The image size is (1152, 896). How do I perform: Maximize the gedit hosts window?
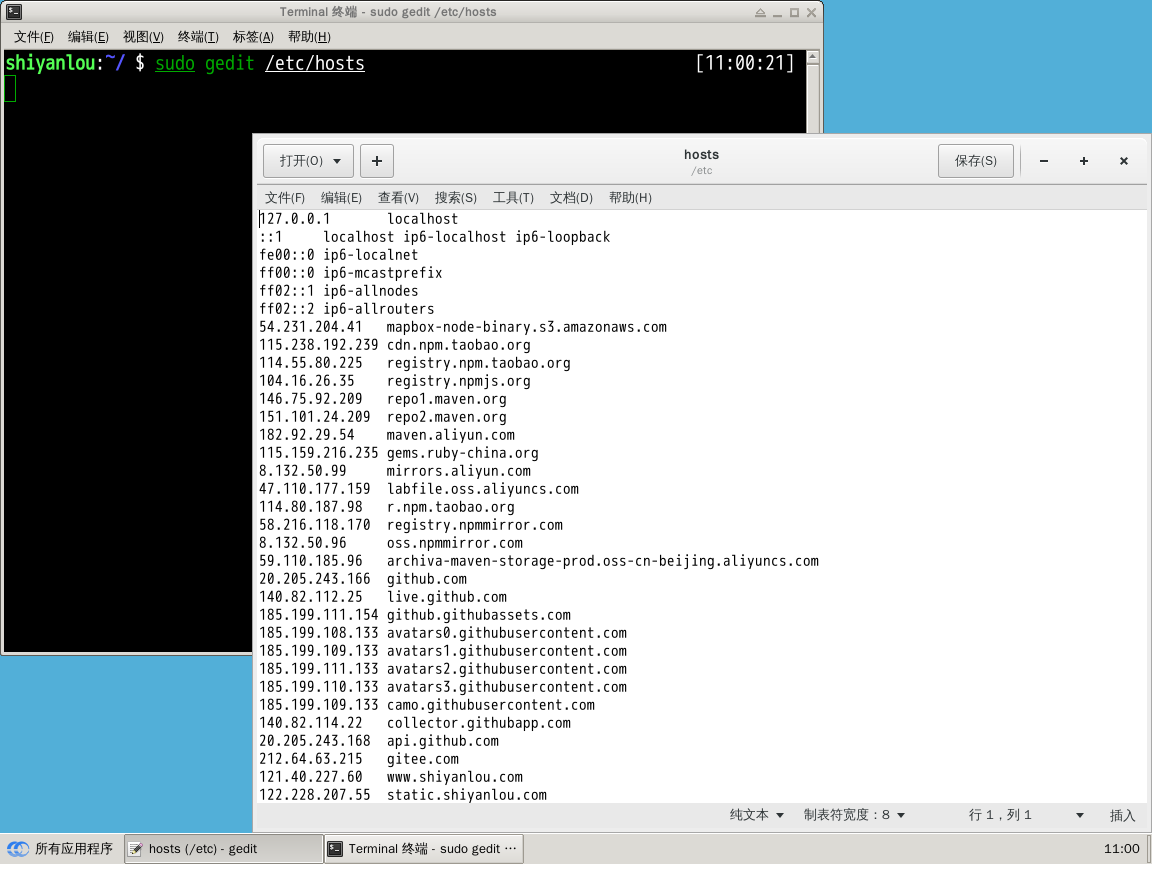(1084, 161)
